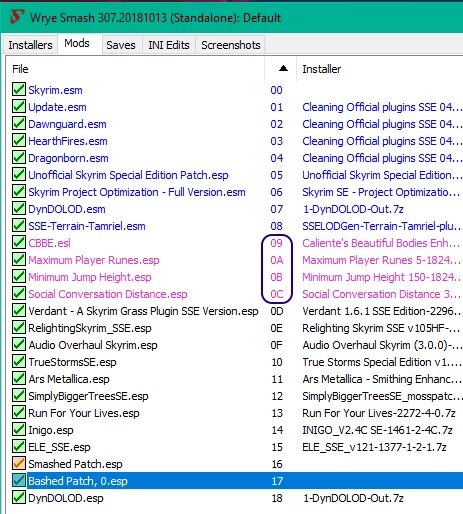
Task: Select Ars Metallica.esp file name
Action: (69, 379)
